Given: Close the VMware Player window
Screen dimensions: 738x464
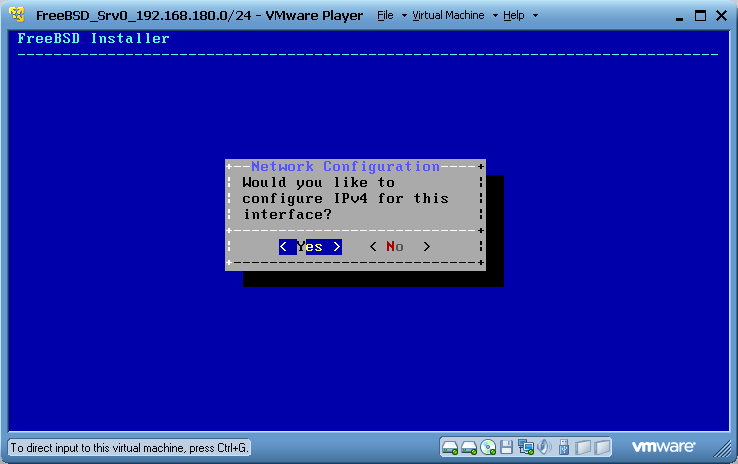Looking at the screenshot, I should pos(721,16).
